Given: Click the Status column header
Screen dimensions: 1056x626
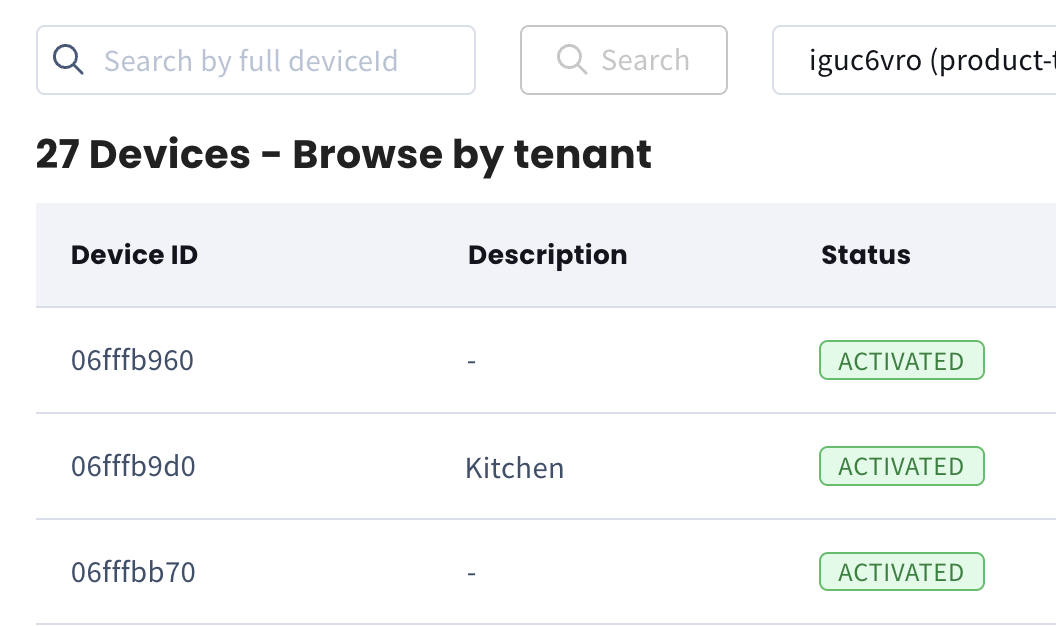Looking at the screenshot, I should pos(865,255).
